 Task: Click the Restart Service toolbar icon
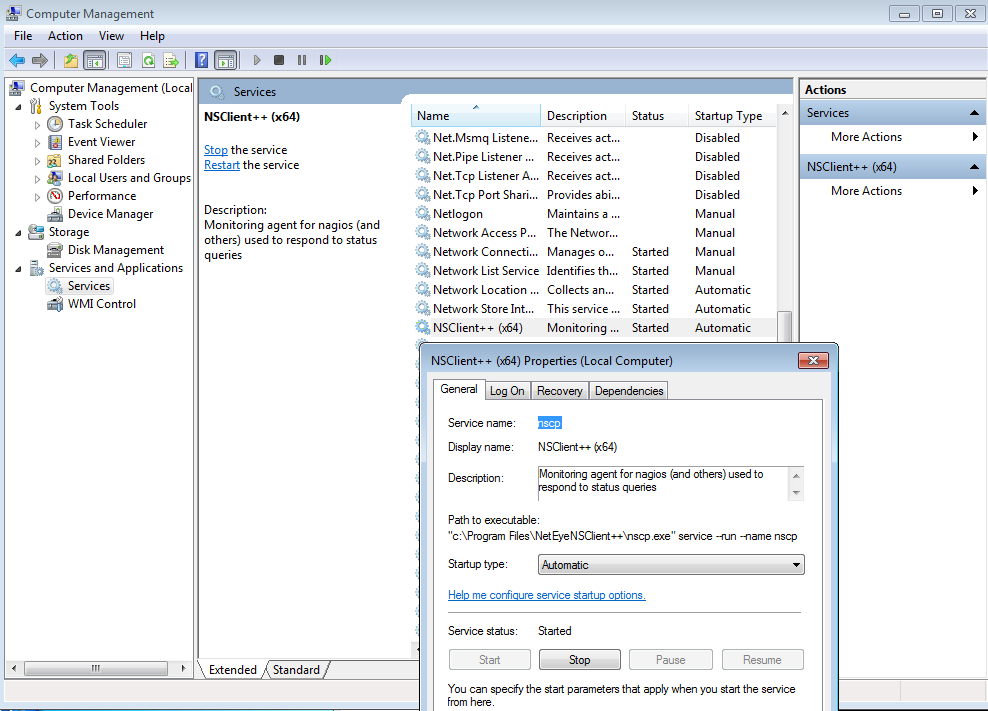tap(325, 61)
